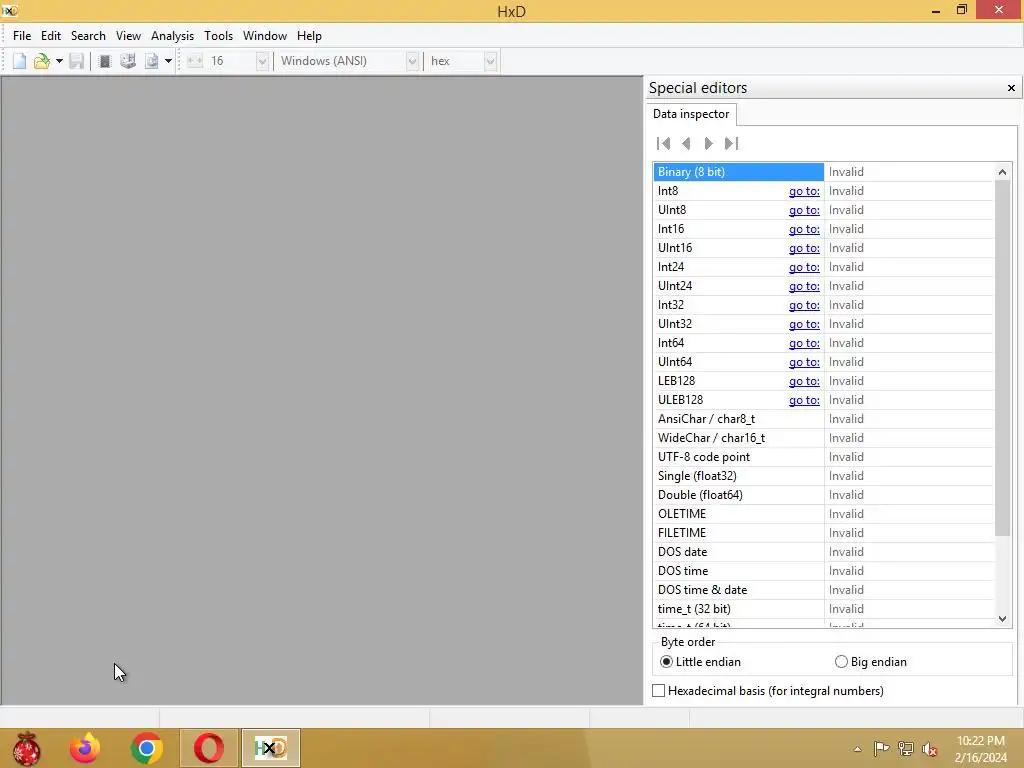This screenshot has width=1024, height=768.
Task: Select the Binary (8 bit) row
Action: pos(823,172)
